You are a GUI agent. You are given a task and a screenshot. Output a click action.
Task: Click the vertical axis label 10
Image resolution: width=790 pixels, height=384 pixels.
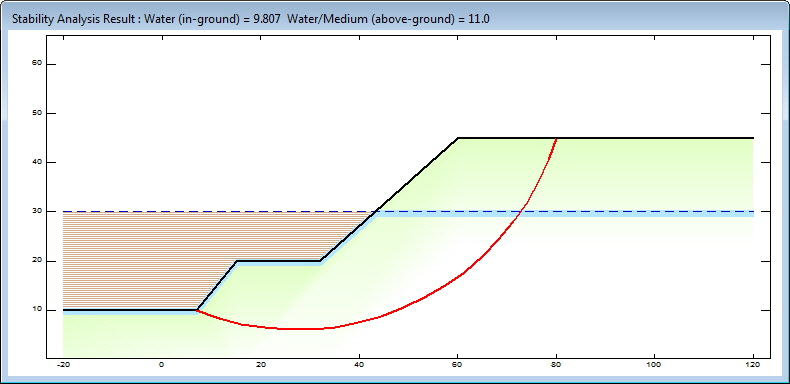click(36, 310)
